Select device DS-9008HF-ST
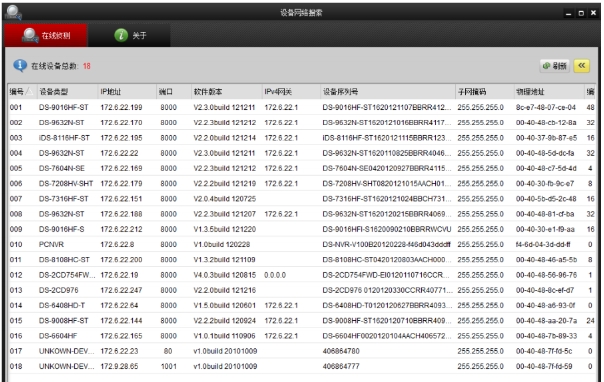The height and width of the screenshot is (382, 604). 64,320
